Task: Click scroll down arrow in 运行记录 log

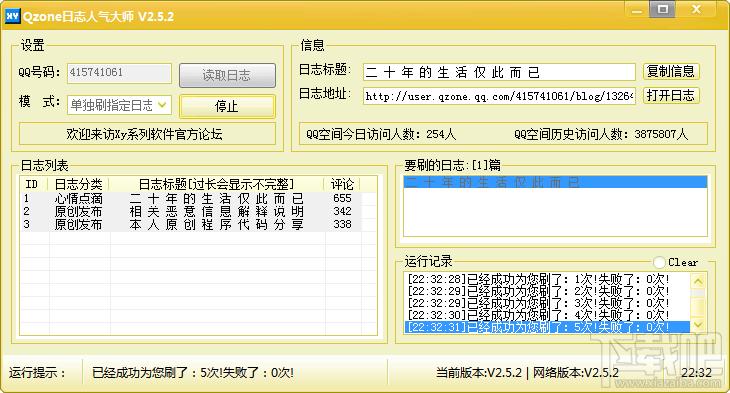Action: pyautogui.click(x=698, y=325)
